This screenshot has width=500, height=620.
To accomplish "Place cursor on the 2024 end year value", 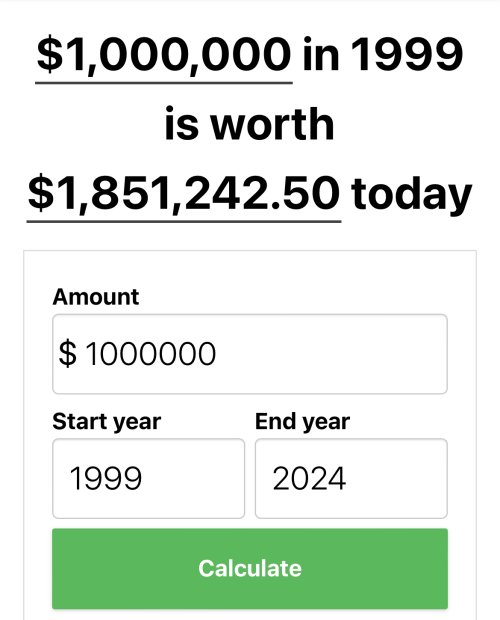I will pos(309,478).
